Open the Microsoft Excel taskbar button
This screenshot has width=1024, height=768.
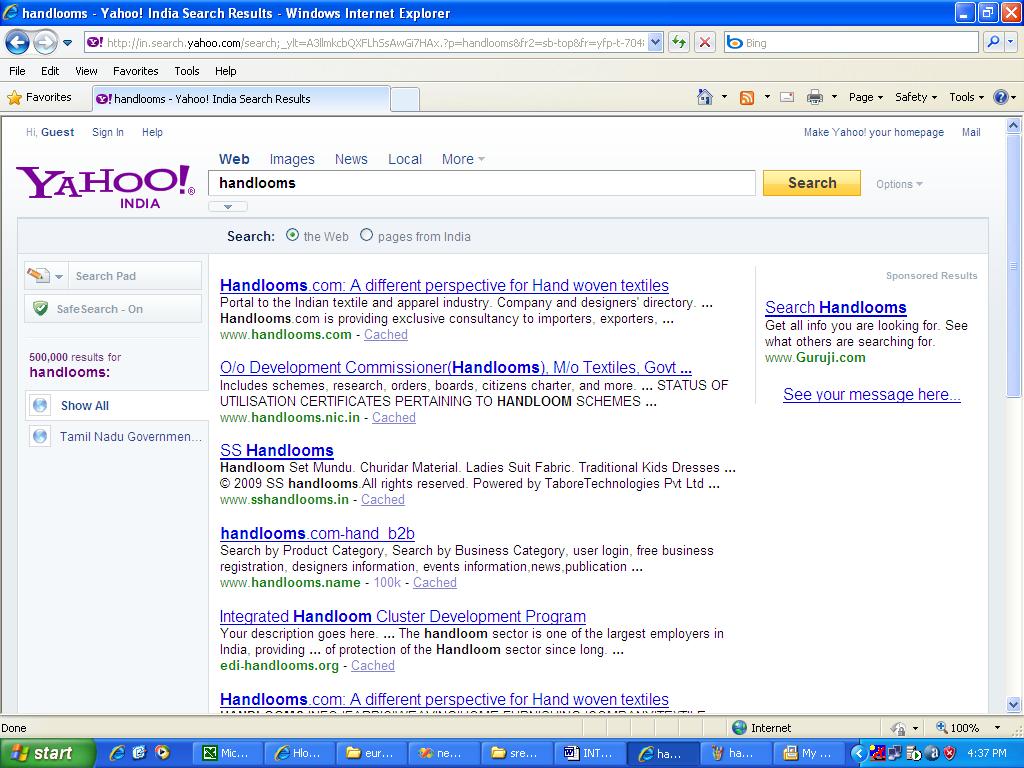pos(227,753)
